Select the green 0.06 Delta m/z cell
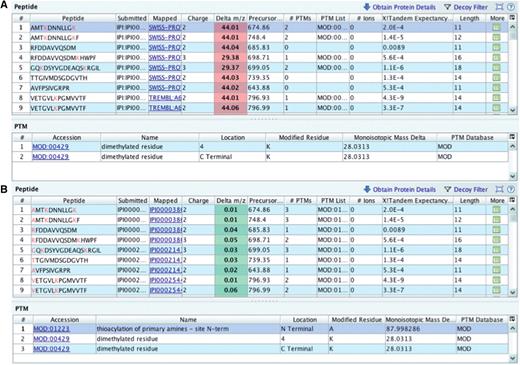Viewport: 520px width, 365px height. 231,290
